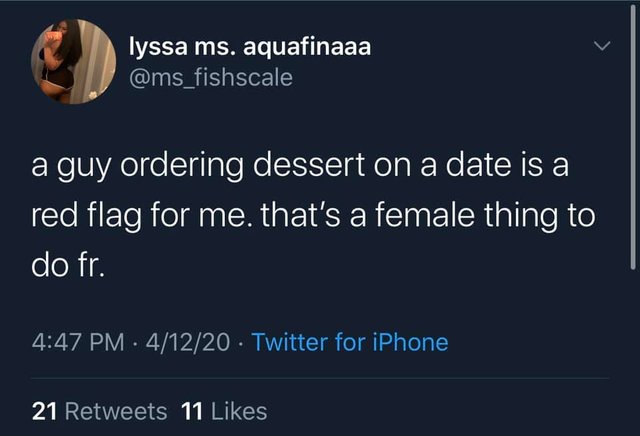The height and width of the screenshot is (436, 640).
Task: Click the number 21 beside Retweets
Action: [44, 411]
